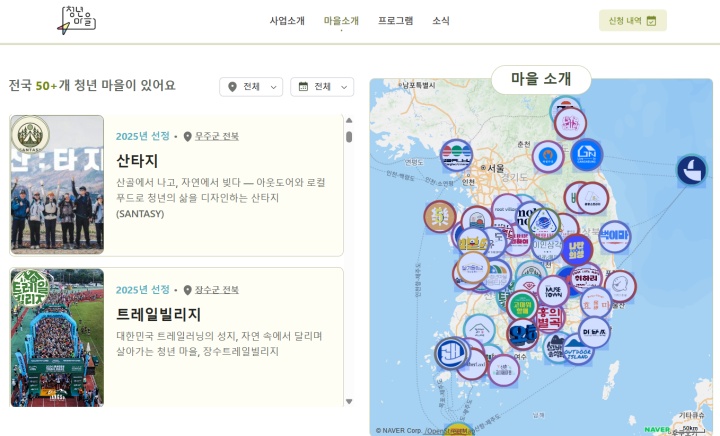
Task: Open the OpenStreetMap attribution link
Action: click(449, 431)
